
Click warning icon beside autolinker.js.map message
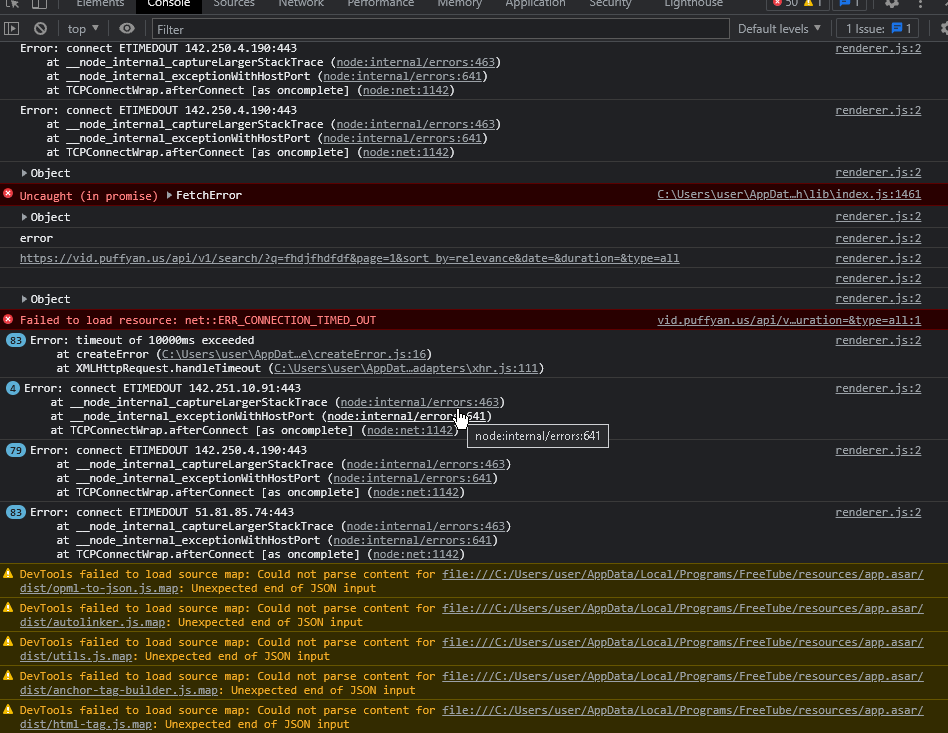(x=8, y=607)
